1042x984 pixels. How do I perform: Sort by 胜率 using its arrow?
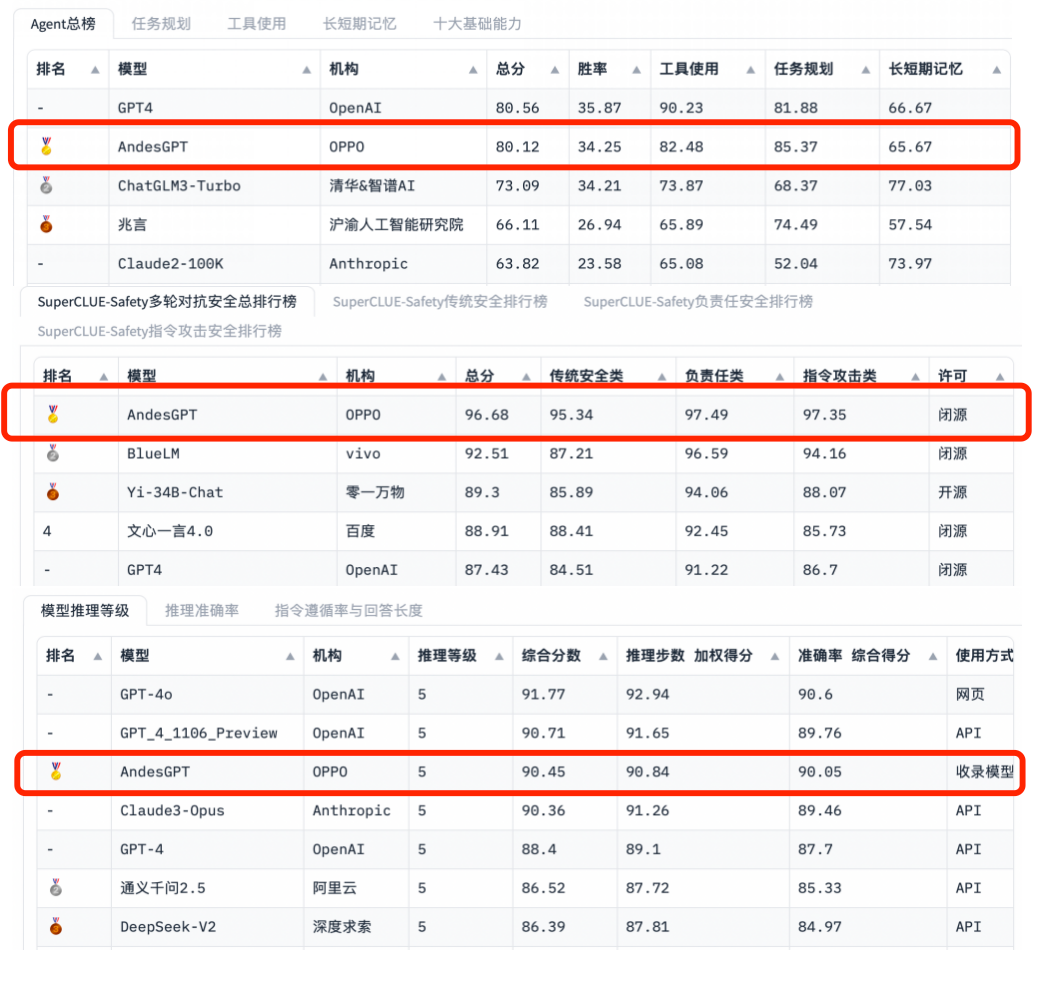pyautogui.click(x=636, y=70)
